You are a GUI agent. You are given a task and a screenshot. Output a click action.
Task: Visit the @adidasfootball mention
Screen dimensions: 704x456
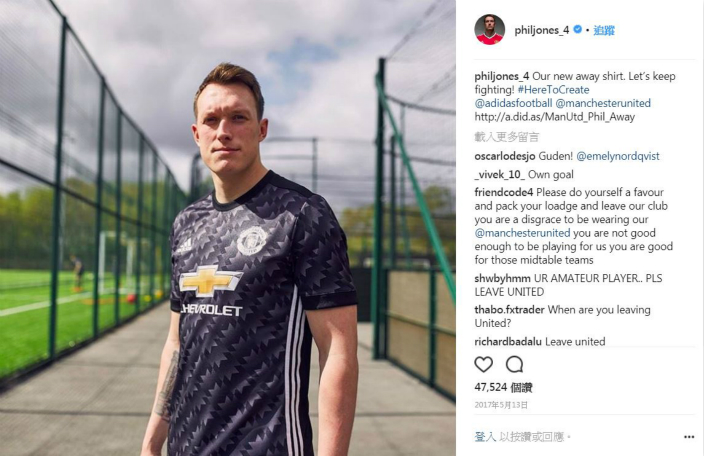point(513,103)
